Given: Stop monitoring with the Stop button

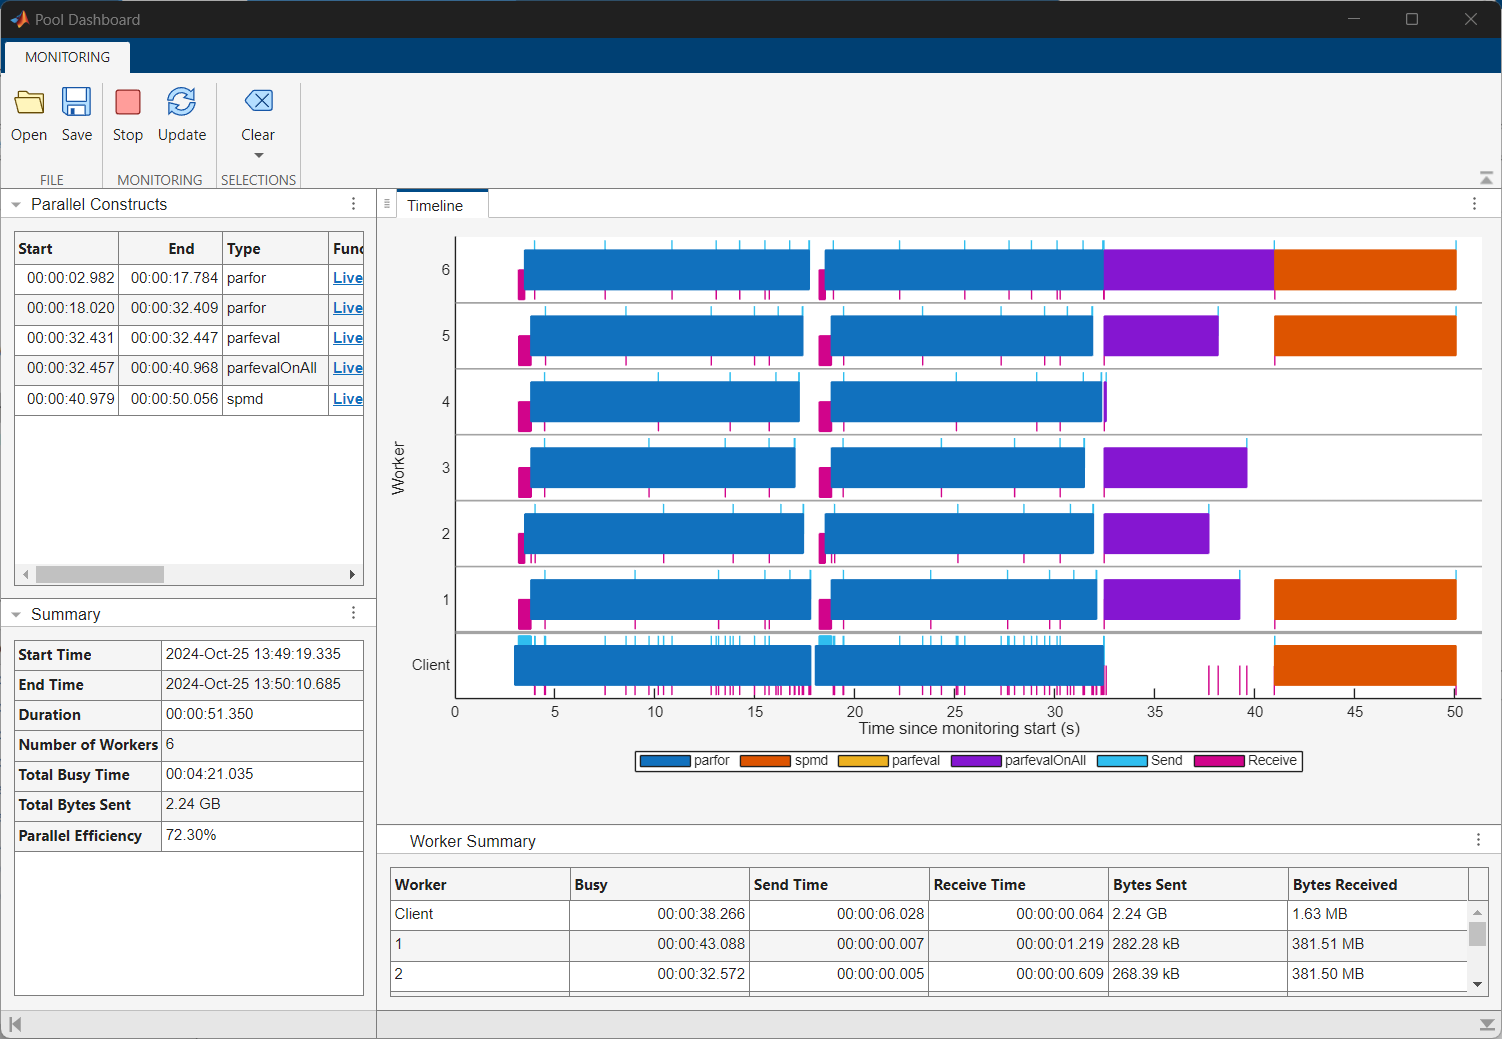Looking at the screenshot, I should click(x=128, y=103).
